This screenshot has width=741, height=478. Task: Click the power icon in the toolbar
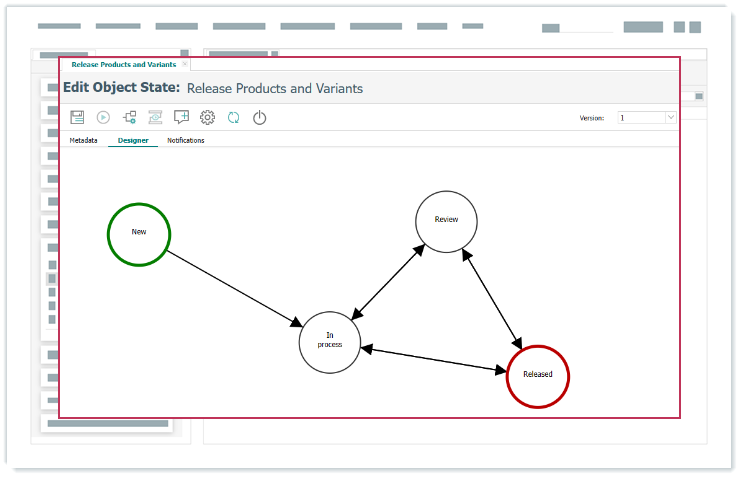260,117
